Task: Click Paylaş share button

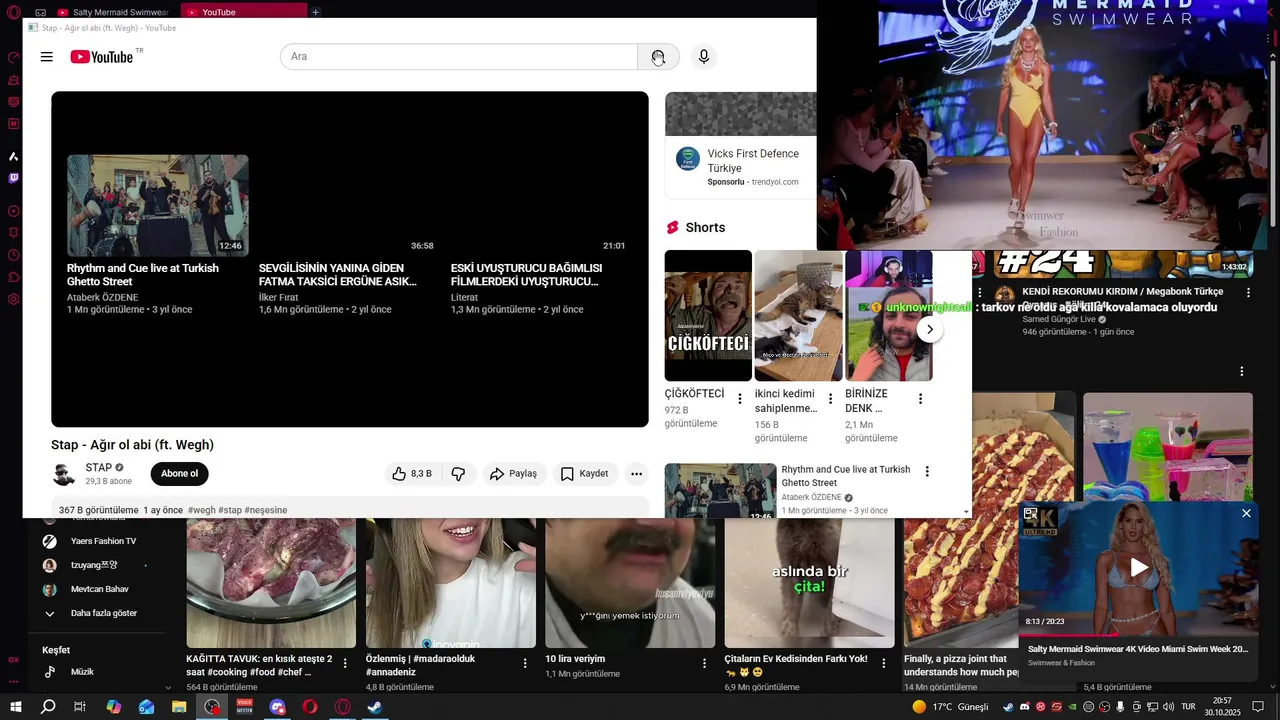Action: pos(513,474)
